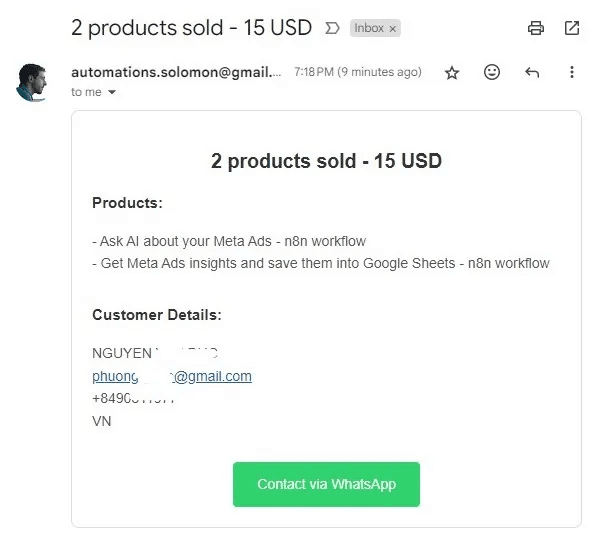
Task: Click the customer's +84 phone number
Action: (133, 398)
